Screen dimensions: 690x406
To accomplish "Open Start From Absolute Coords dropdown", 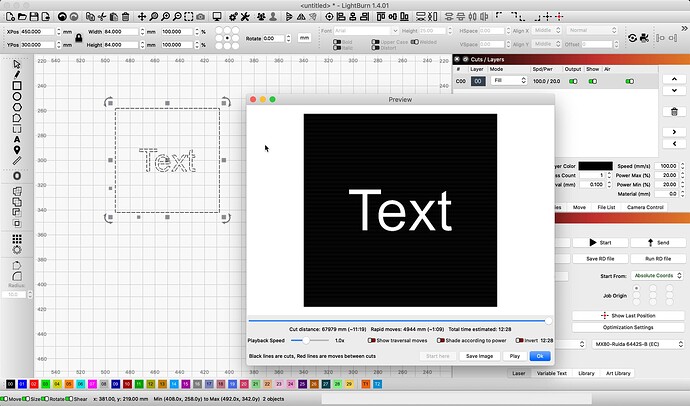I will coord(657,276).
